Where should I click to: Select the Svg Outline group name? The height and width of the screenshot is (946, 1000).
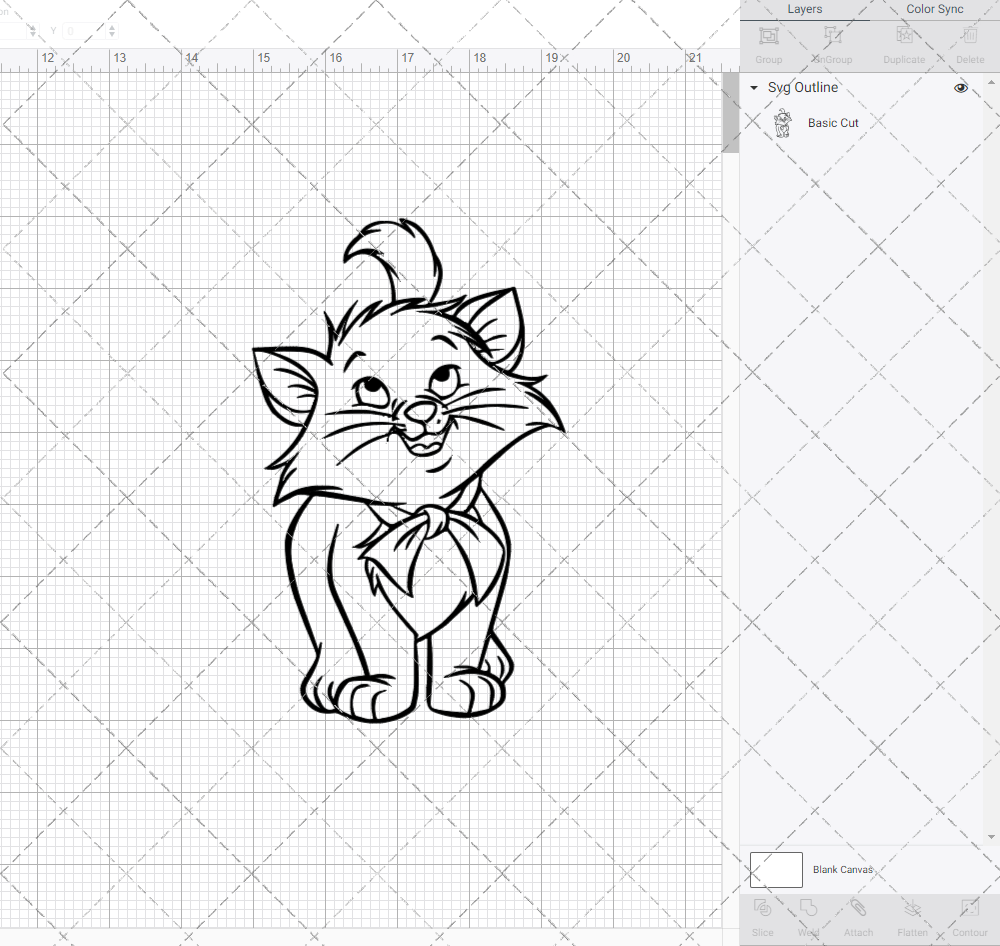click(x=802, y=87)
